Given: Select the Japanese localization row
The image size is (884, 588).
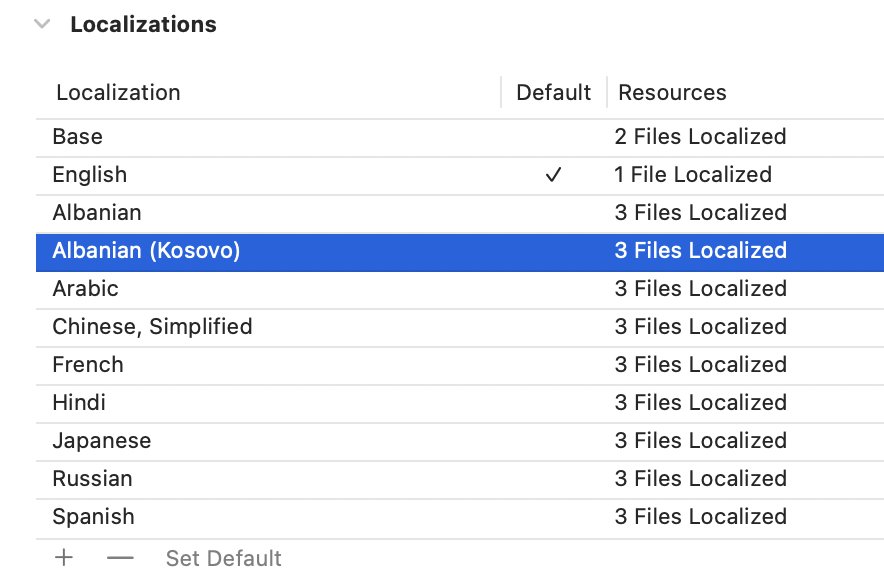Looking at the screenshot, I should click(x=102, y=441).
